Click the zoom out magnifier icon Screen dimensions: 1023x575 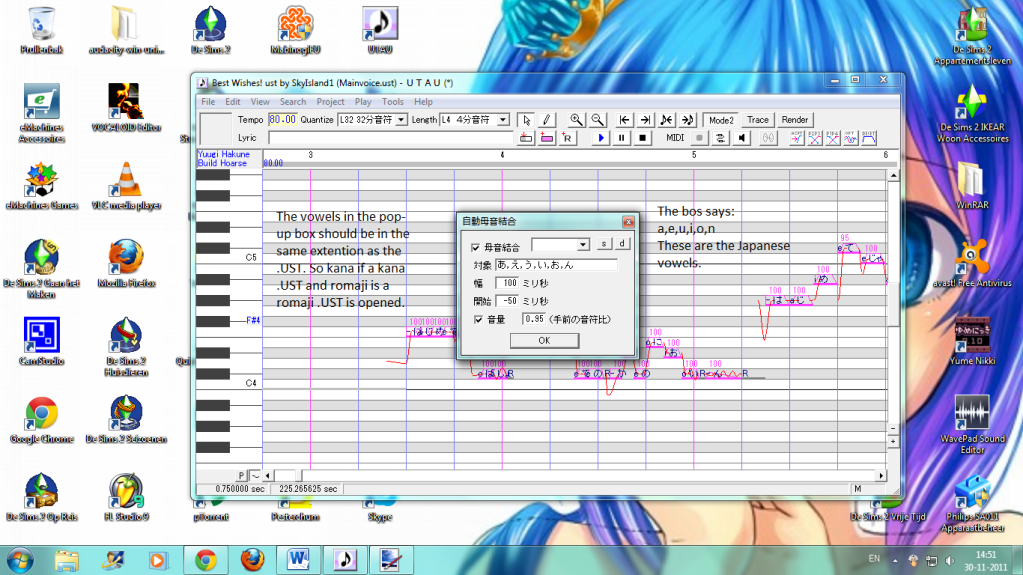tap(597, 120)
